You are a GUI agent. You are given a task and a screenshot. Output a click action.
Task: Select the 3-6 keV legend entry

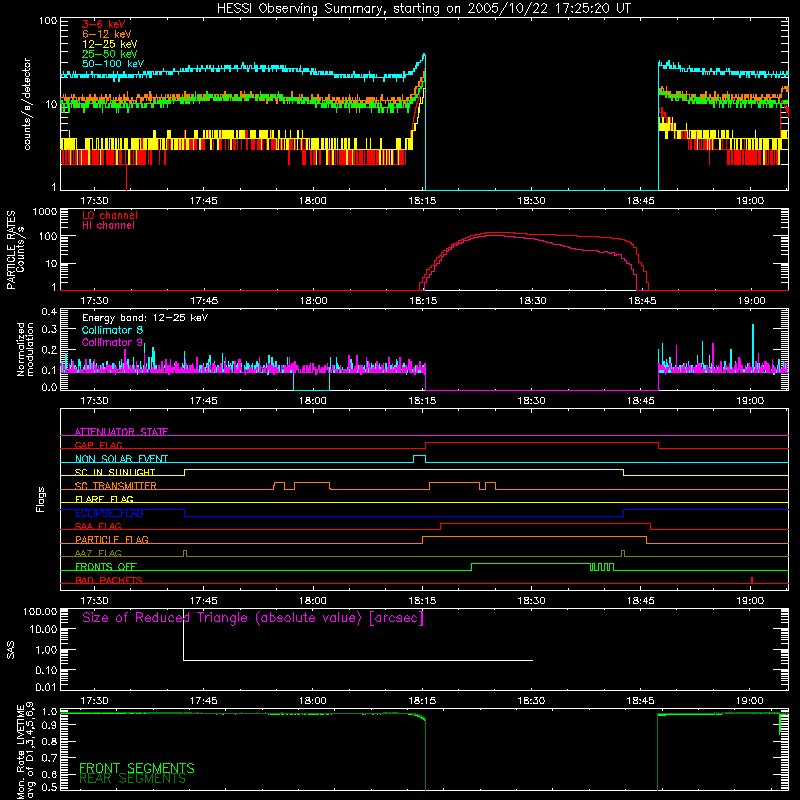(104, 24)
